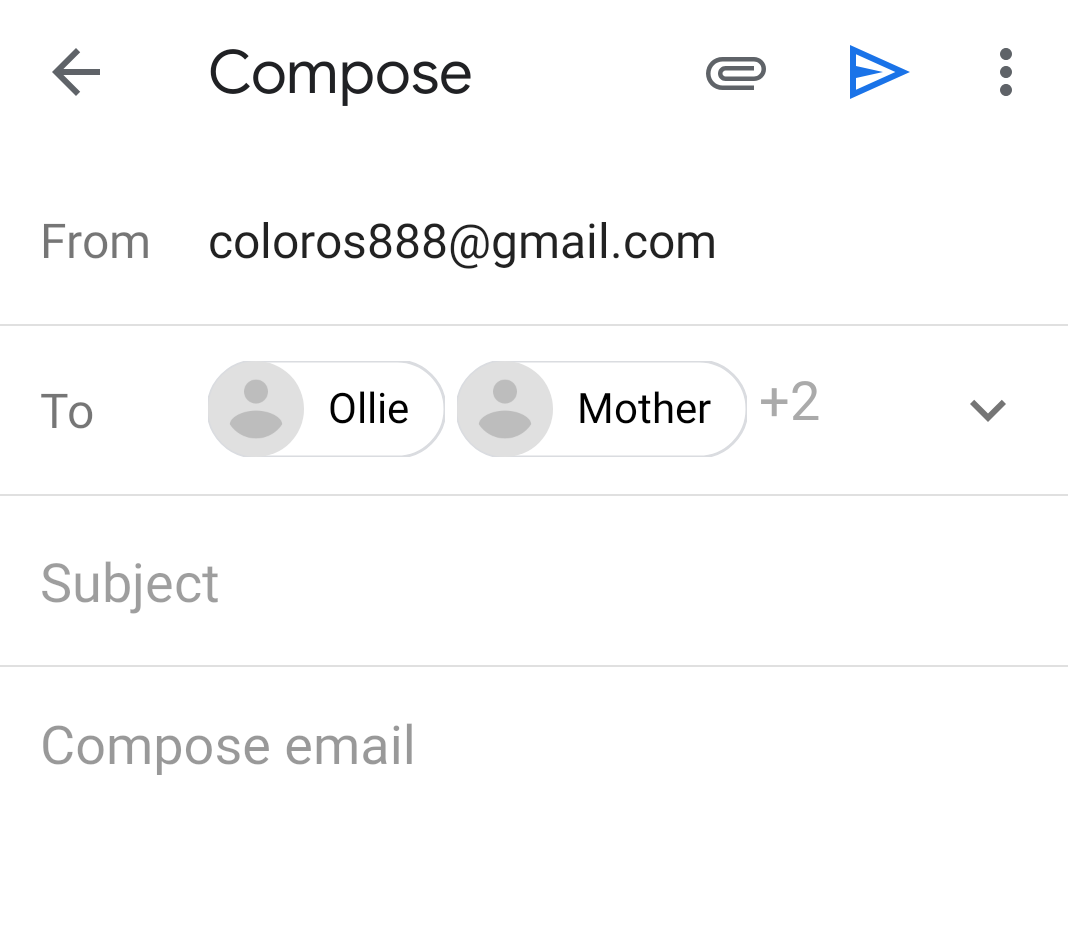The image size is (1068, 952).
Task: Select the sender address coloros888@gmail.com
Action: (x=462, y=243)
